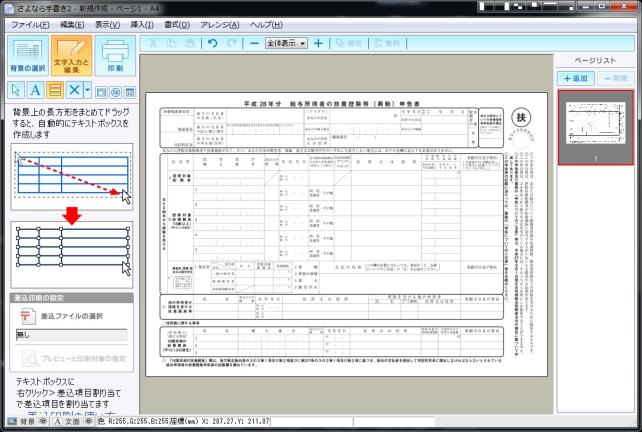Open the ファイル(F) menu
Viewport: 642px width, 432px height.
[30, 25]
